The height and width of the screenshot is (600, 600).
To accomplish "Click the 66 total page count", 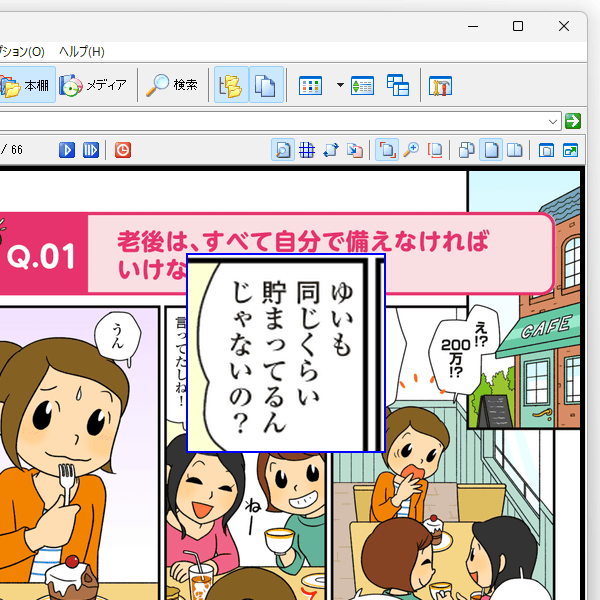I will tap(17, 150).
